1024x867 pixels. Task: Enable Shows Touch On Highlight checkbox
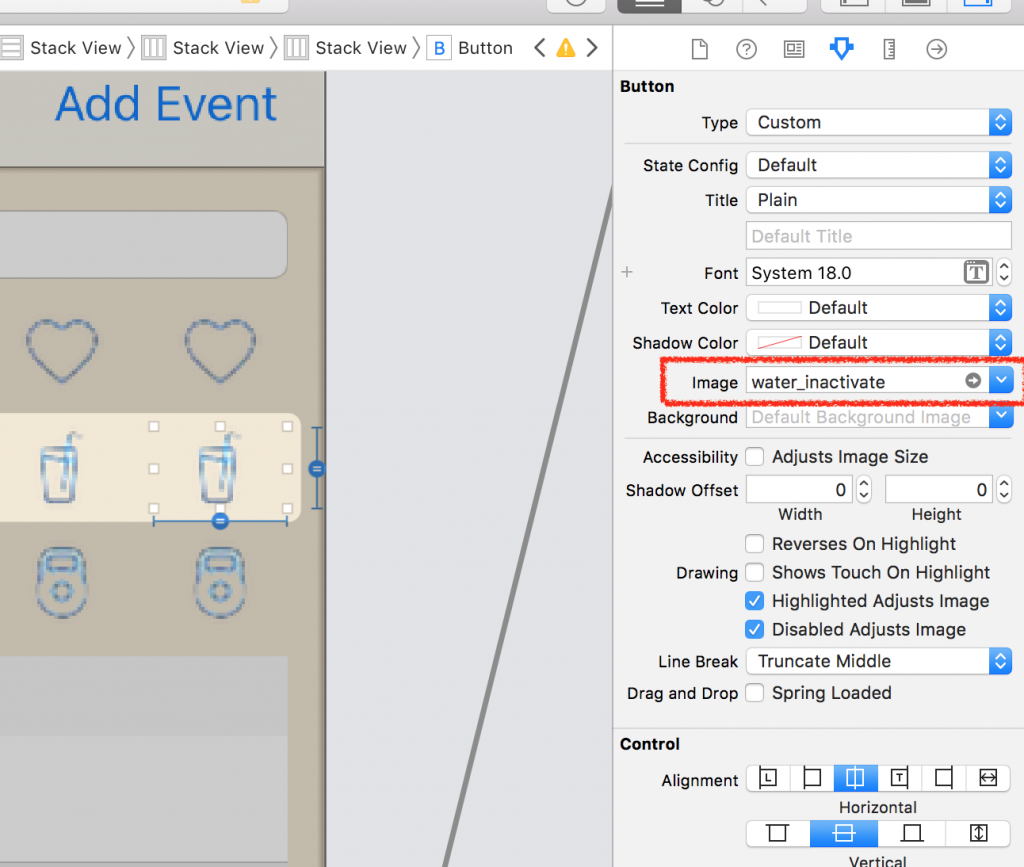click(x=754, y=573)
